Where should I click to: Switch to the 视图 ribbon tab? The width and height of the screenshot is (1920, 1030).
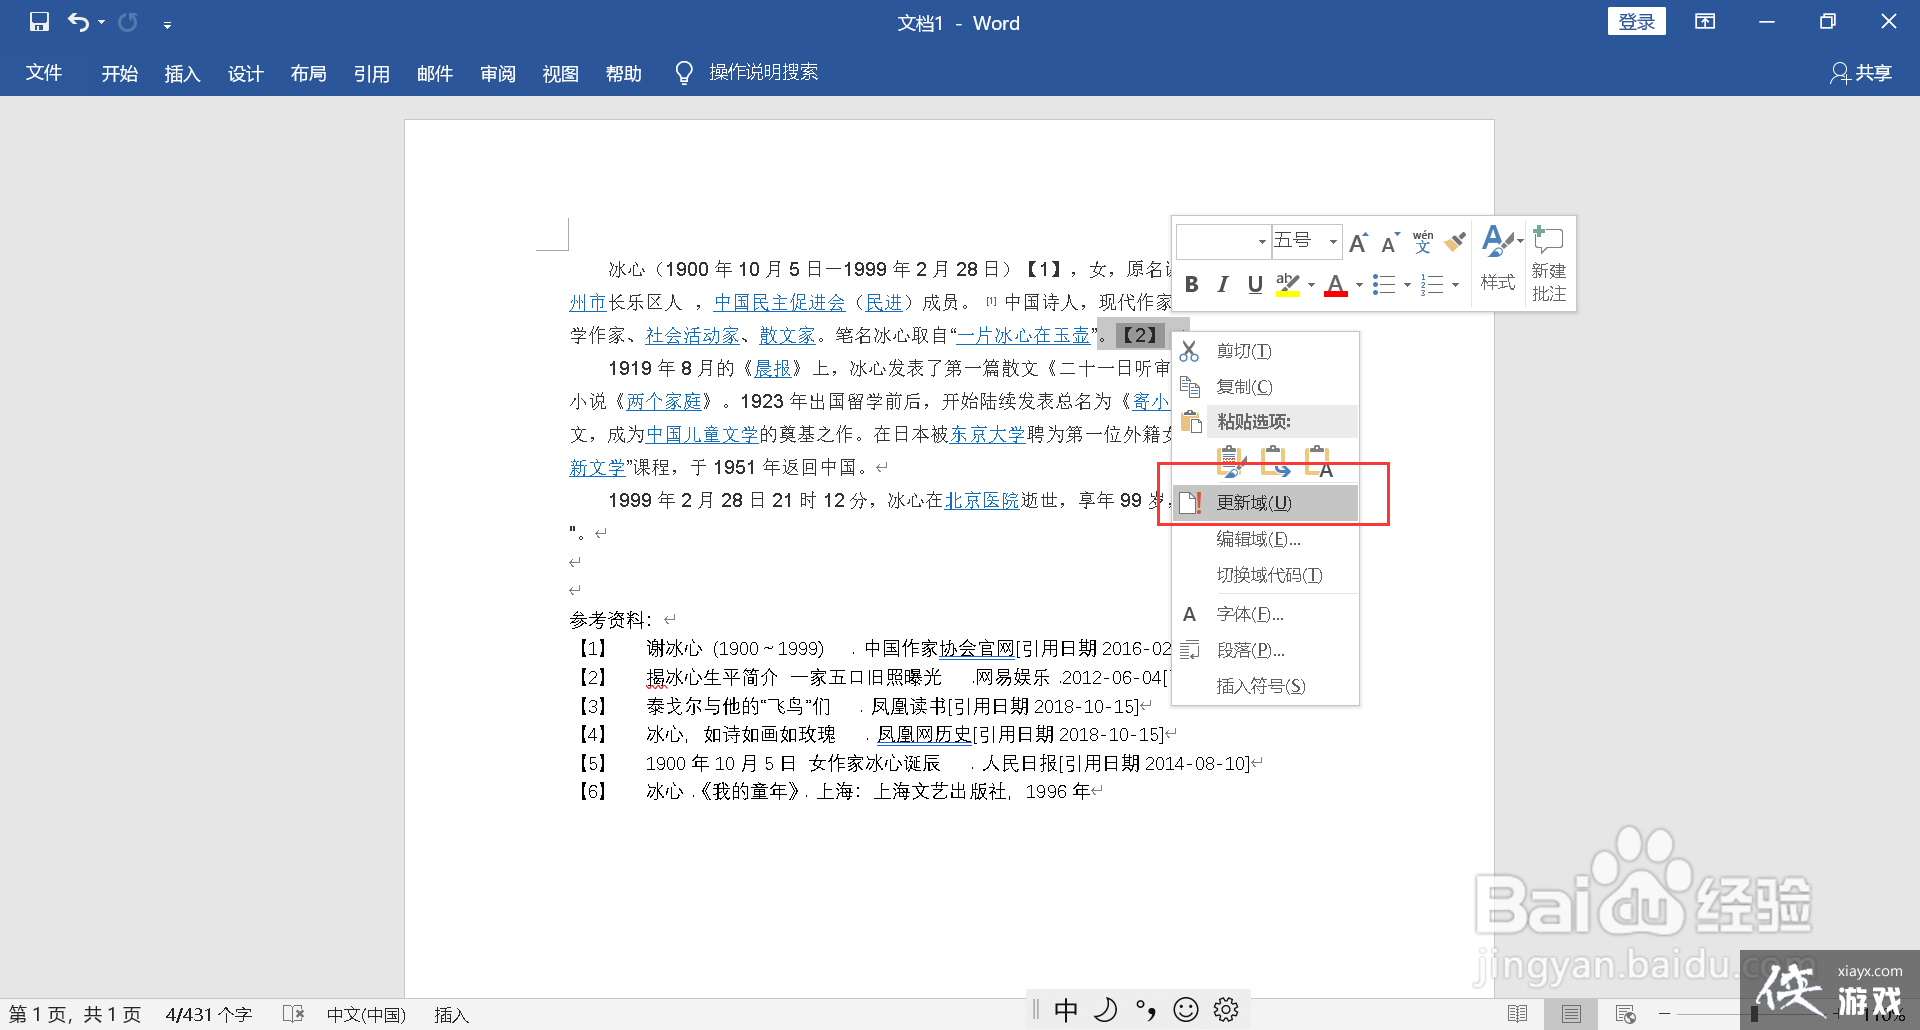[x=560, y=73]
